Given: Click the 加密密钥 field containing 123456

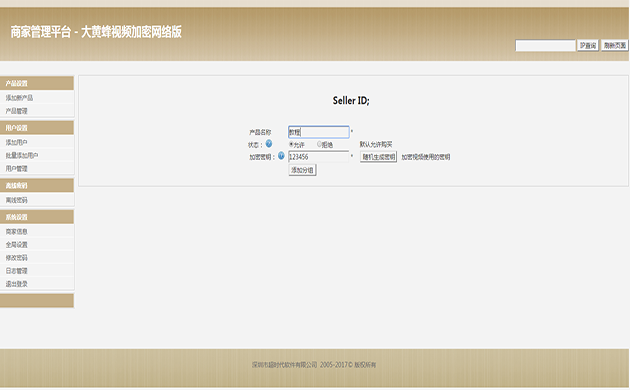Looking at the screenshot, I should (x=319, y=157).
